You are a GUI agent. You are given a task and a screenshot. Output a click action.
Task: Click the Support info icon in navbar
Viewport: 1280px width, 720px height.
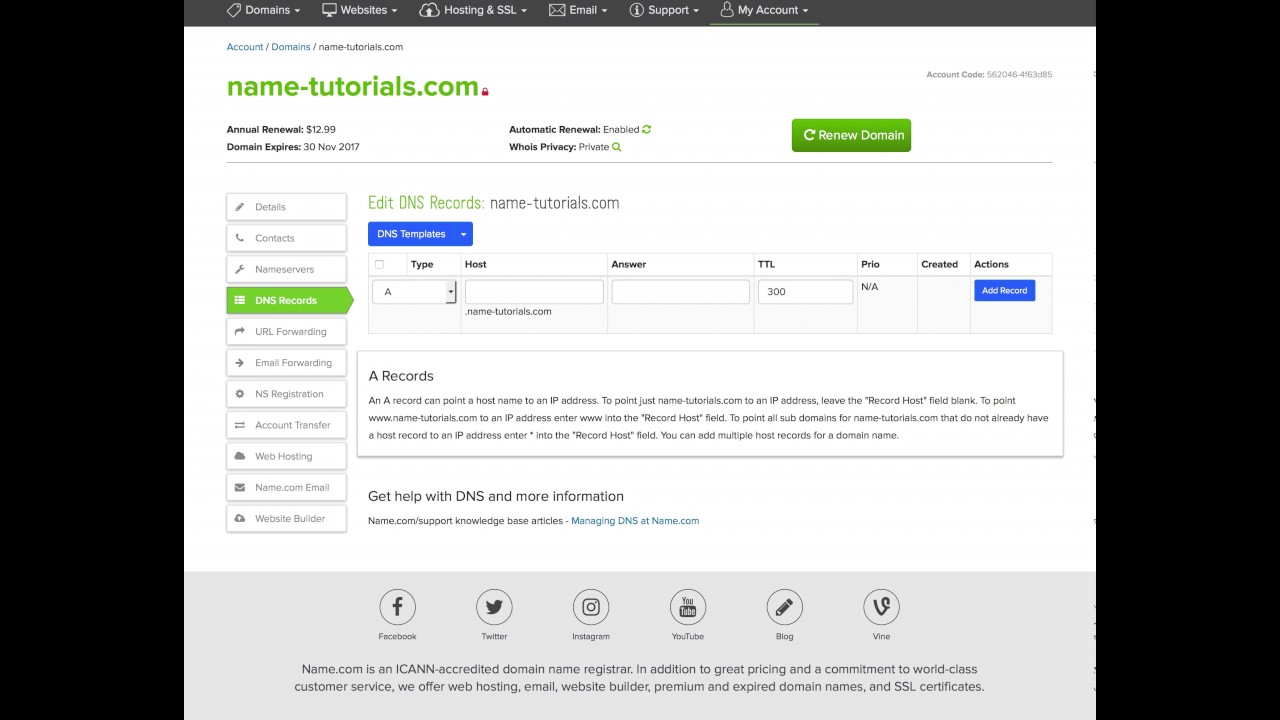click(x=636, y=10)
